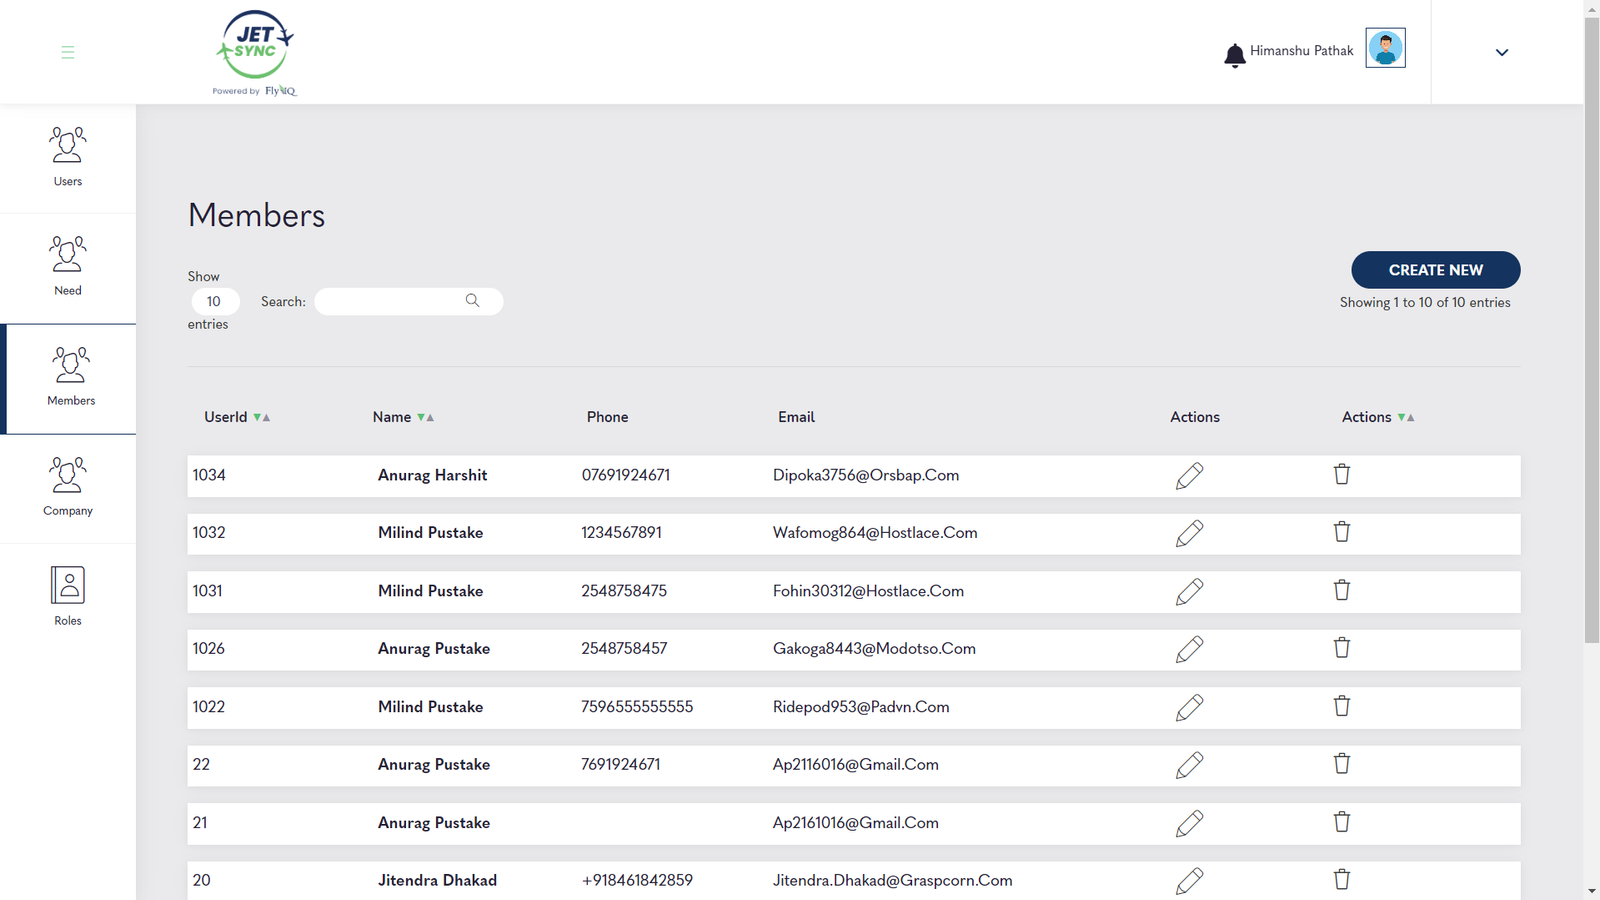1600x900 pixels.
Task: Click the Phone column header
Action: click(x=607, y=417)
